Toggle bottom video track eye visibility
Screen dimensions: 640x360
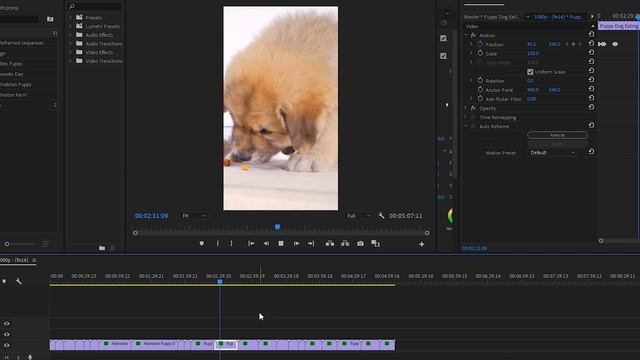pos(7,345)
